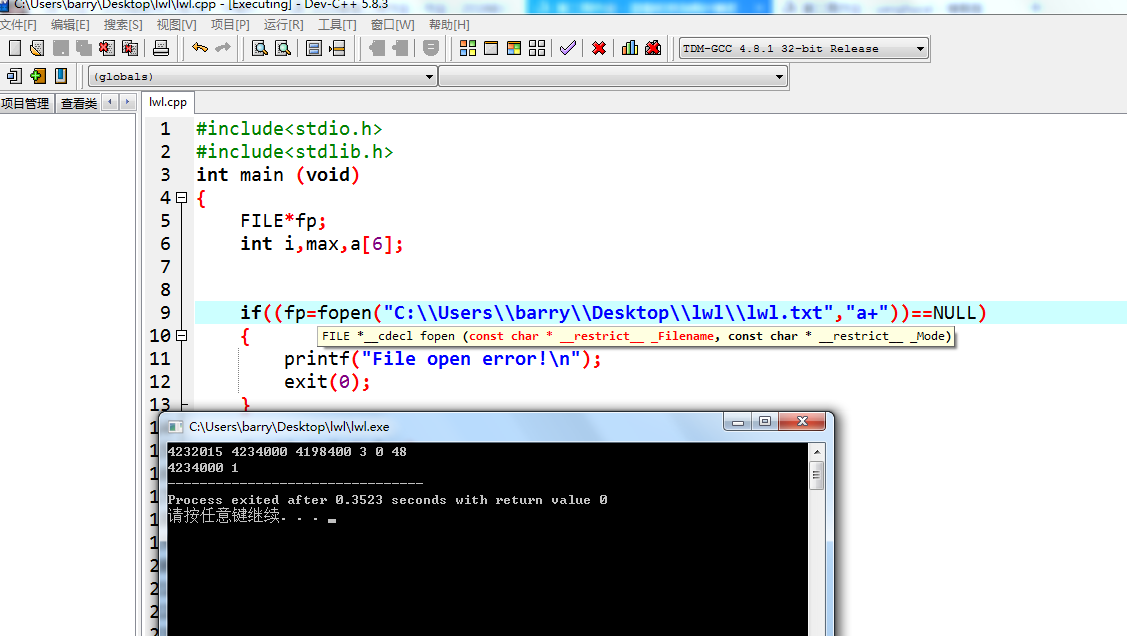The height and width of the screenshot is (636, 1127).
Task: Open the 工具[T] menu
Action: (337, 24)
